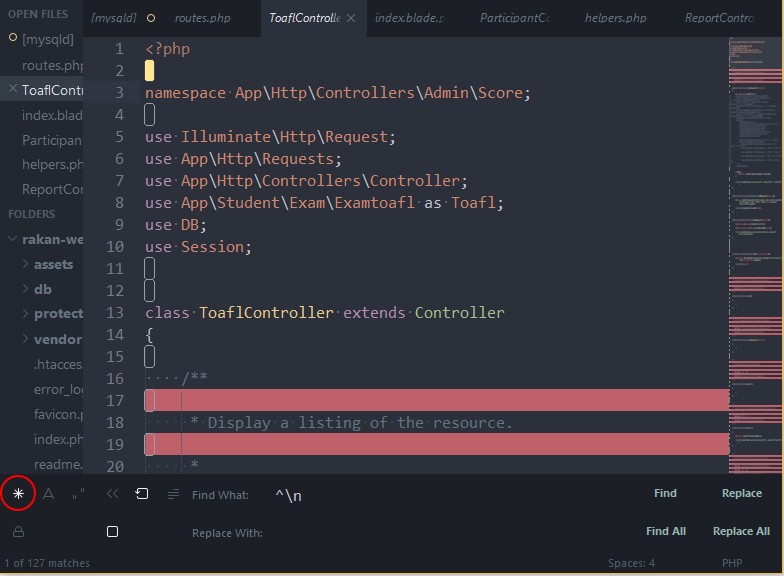The width and height of the screenshot is (784, 576).
Task: Close the ToaflController tab
Action: tap(351, 18)
